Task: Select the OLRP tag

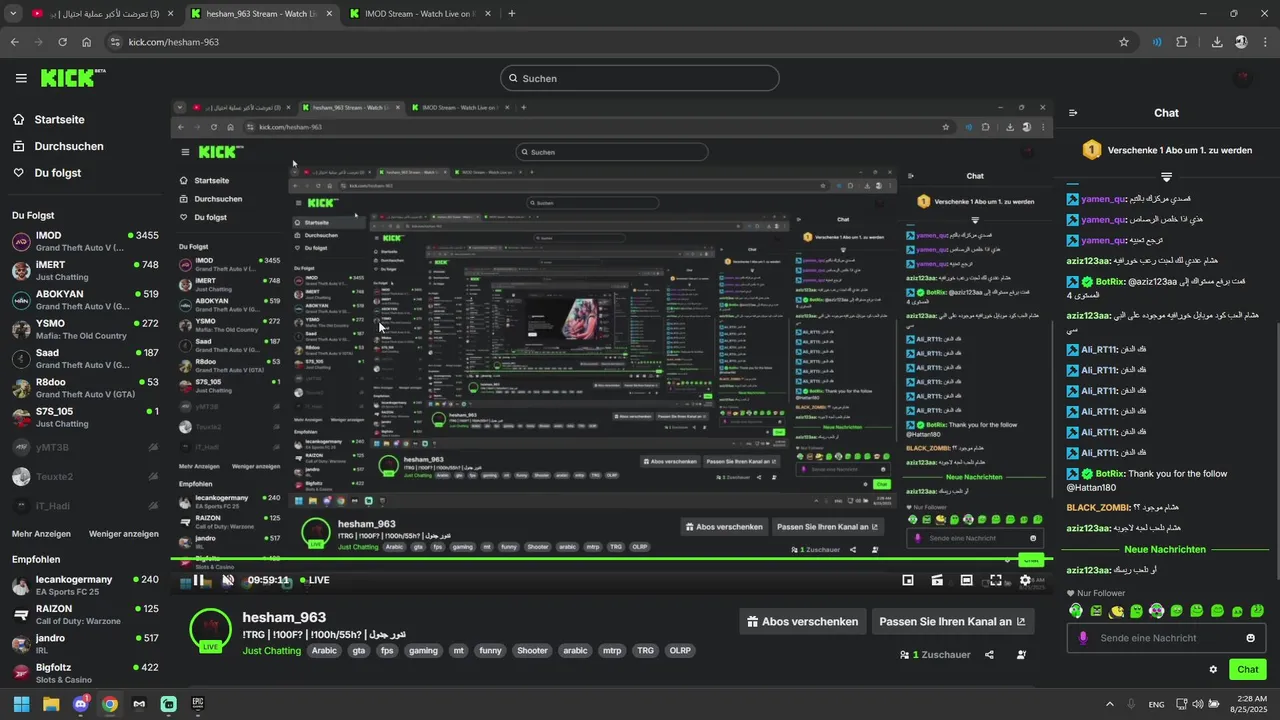Action: 680,651
